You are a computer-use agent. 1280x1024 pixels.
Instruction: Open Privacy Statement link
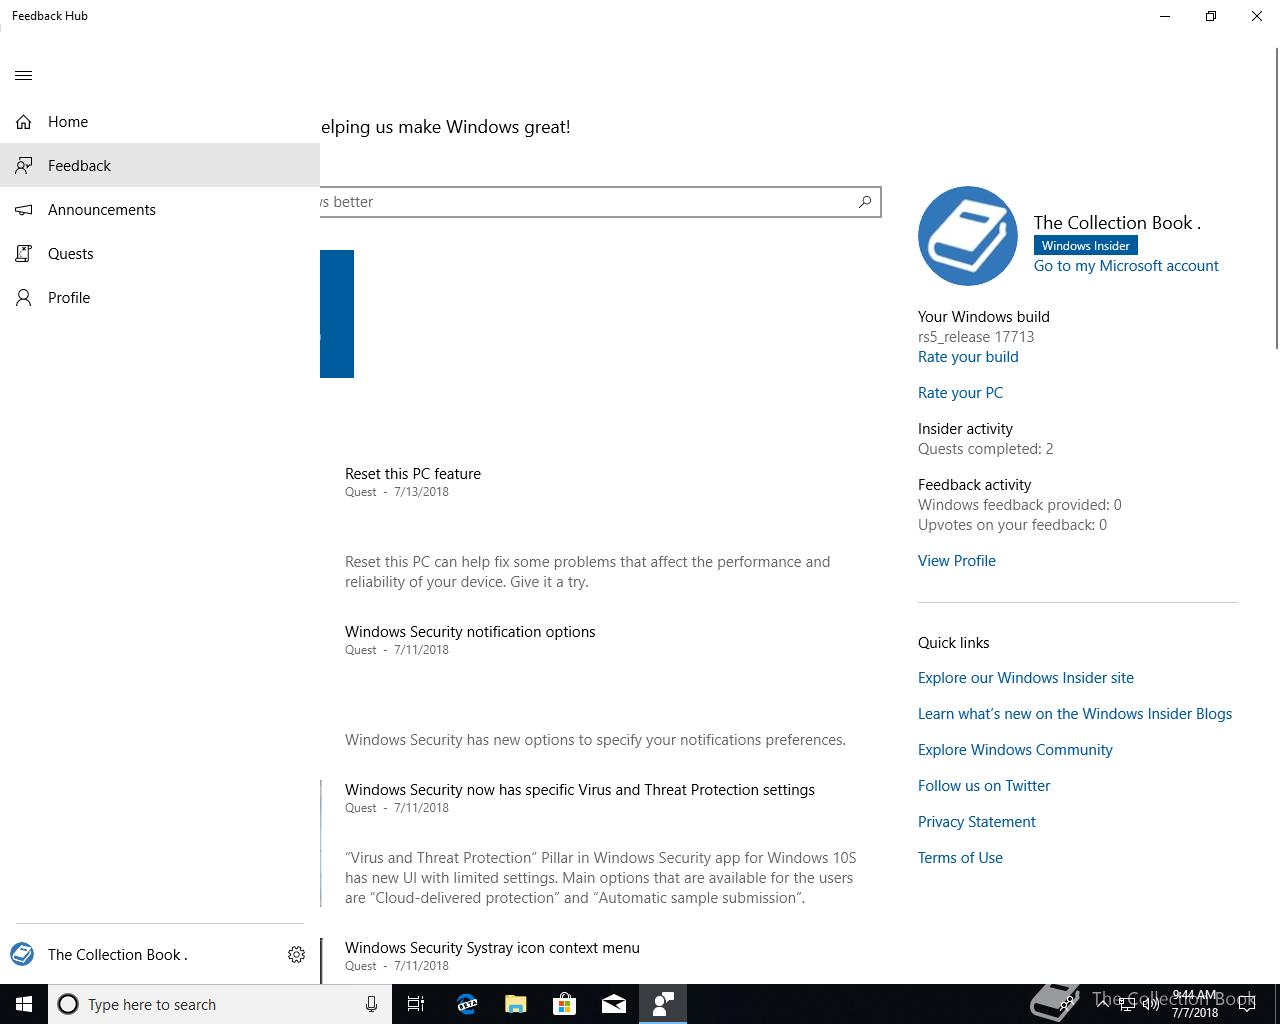click(x=977, y=822)
